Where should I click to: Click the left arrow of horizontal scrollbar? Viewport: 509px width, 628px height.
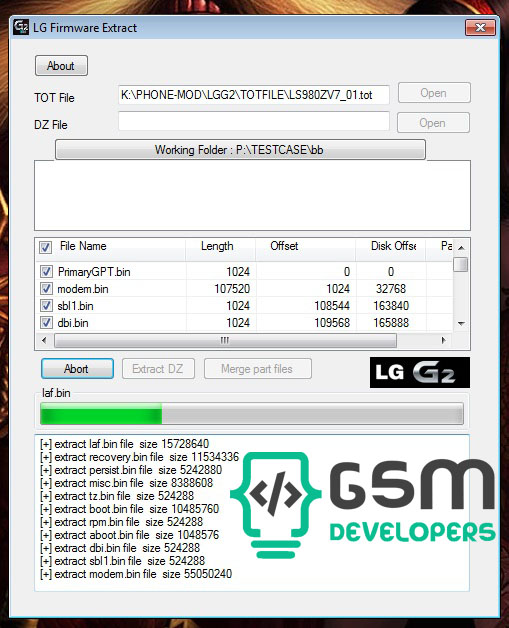[x=44, y=340]
